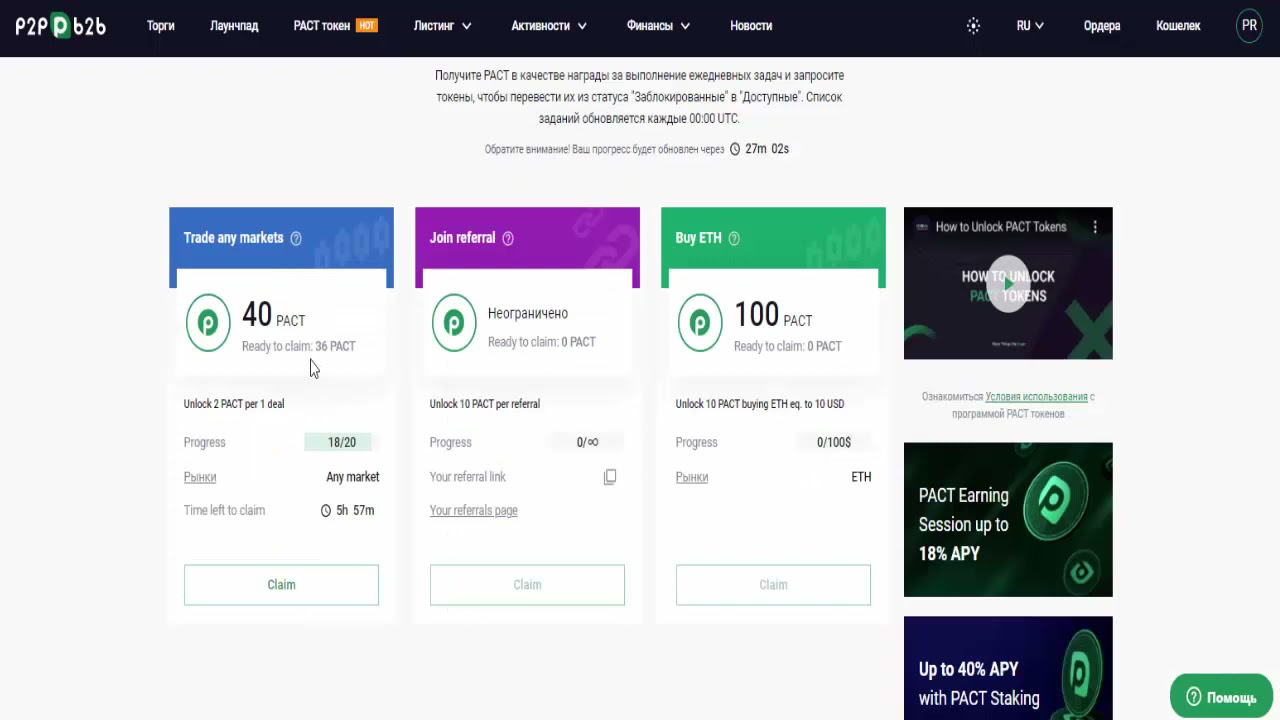Open help icon next to Trade any markets
This screenshot has width=1280, height=720.
pos(296,238)
